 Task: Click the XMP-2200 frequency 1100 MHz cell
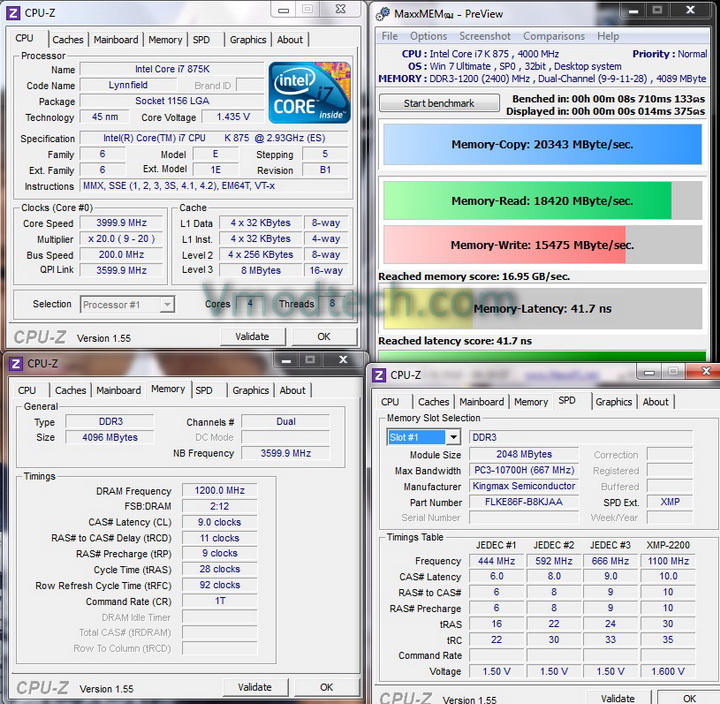click(668, 561)
